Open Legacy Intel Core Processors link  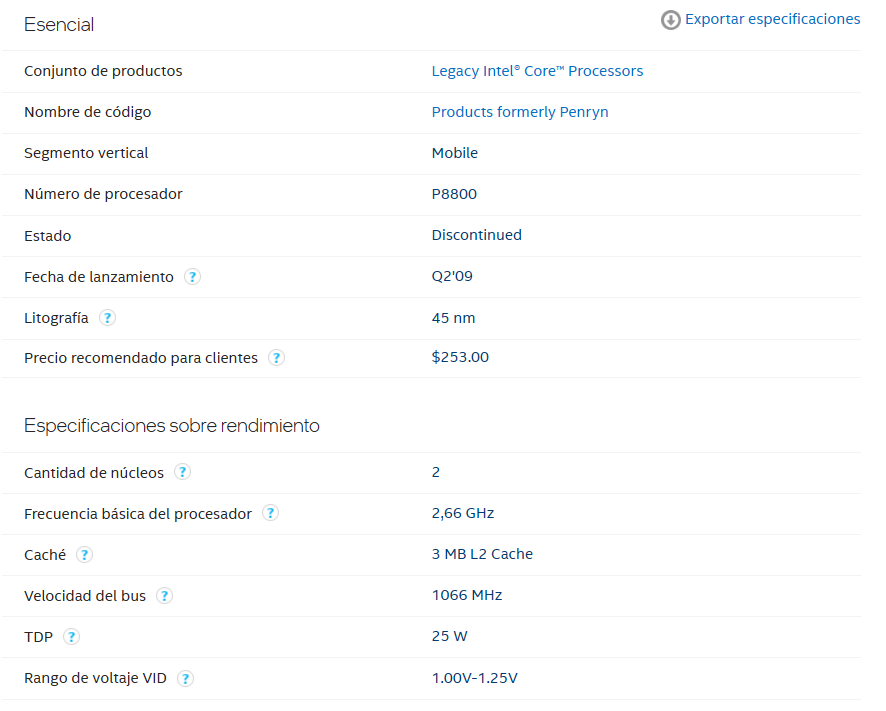click(x=537, y=71)
